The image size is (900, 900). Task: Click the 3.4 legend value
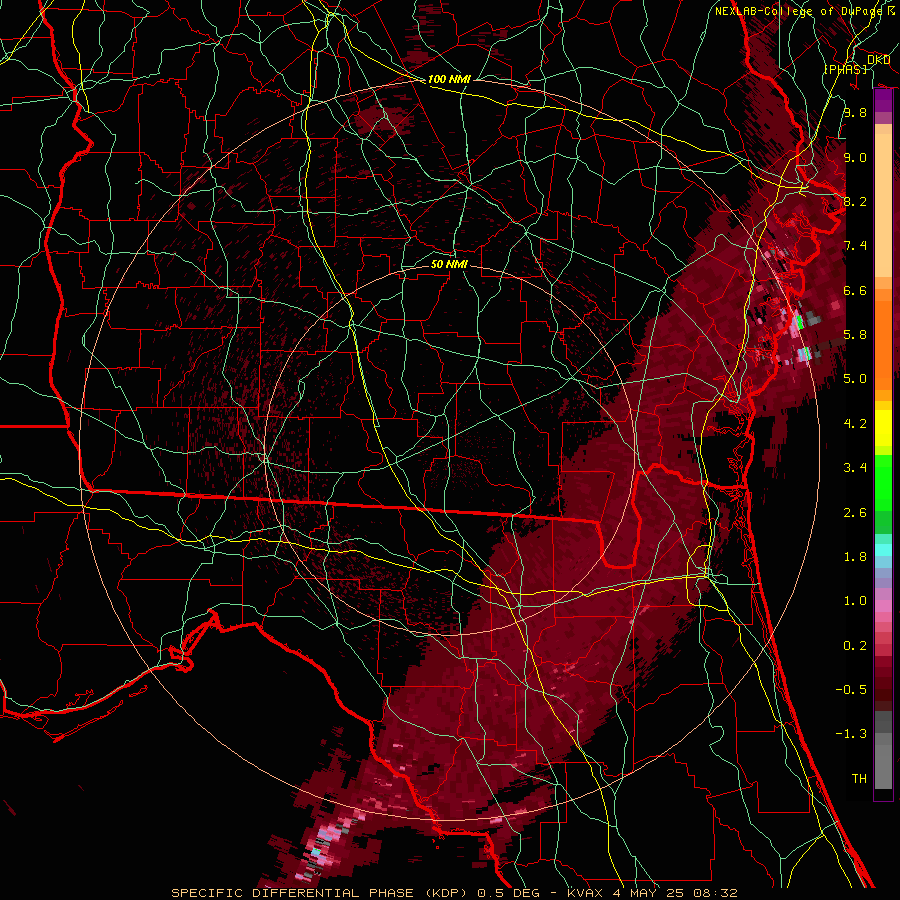(855, 468)
